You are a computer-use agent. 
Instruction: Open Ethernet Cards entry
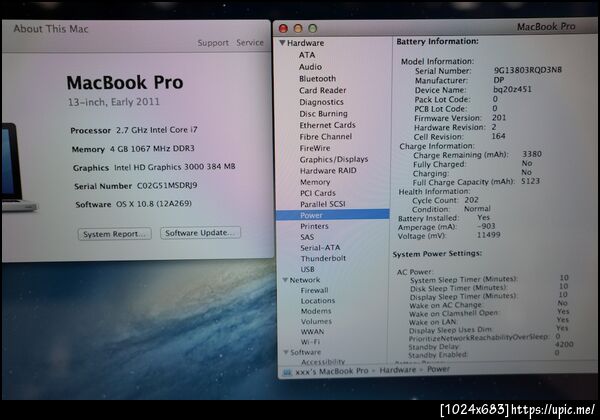(328, 125)
